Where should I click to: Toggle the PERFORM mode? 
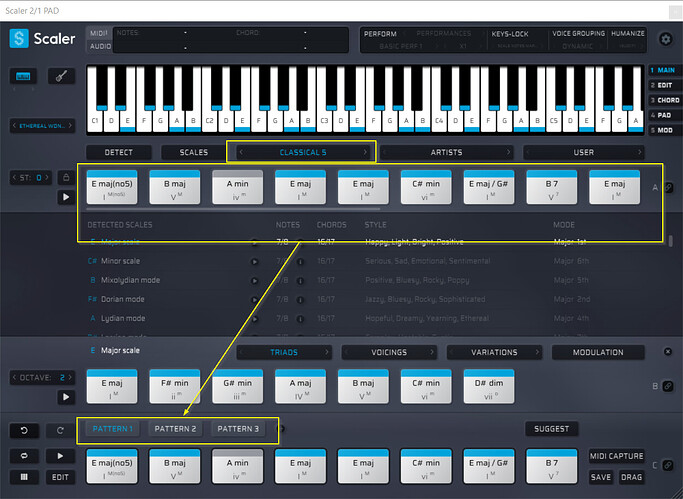380,34
